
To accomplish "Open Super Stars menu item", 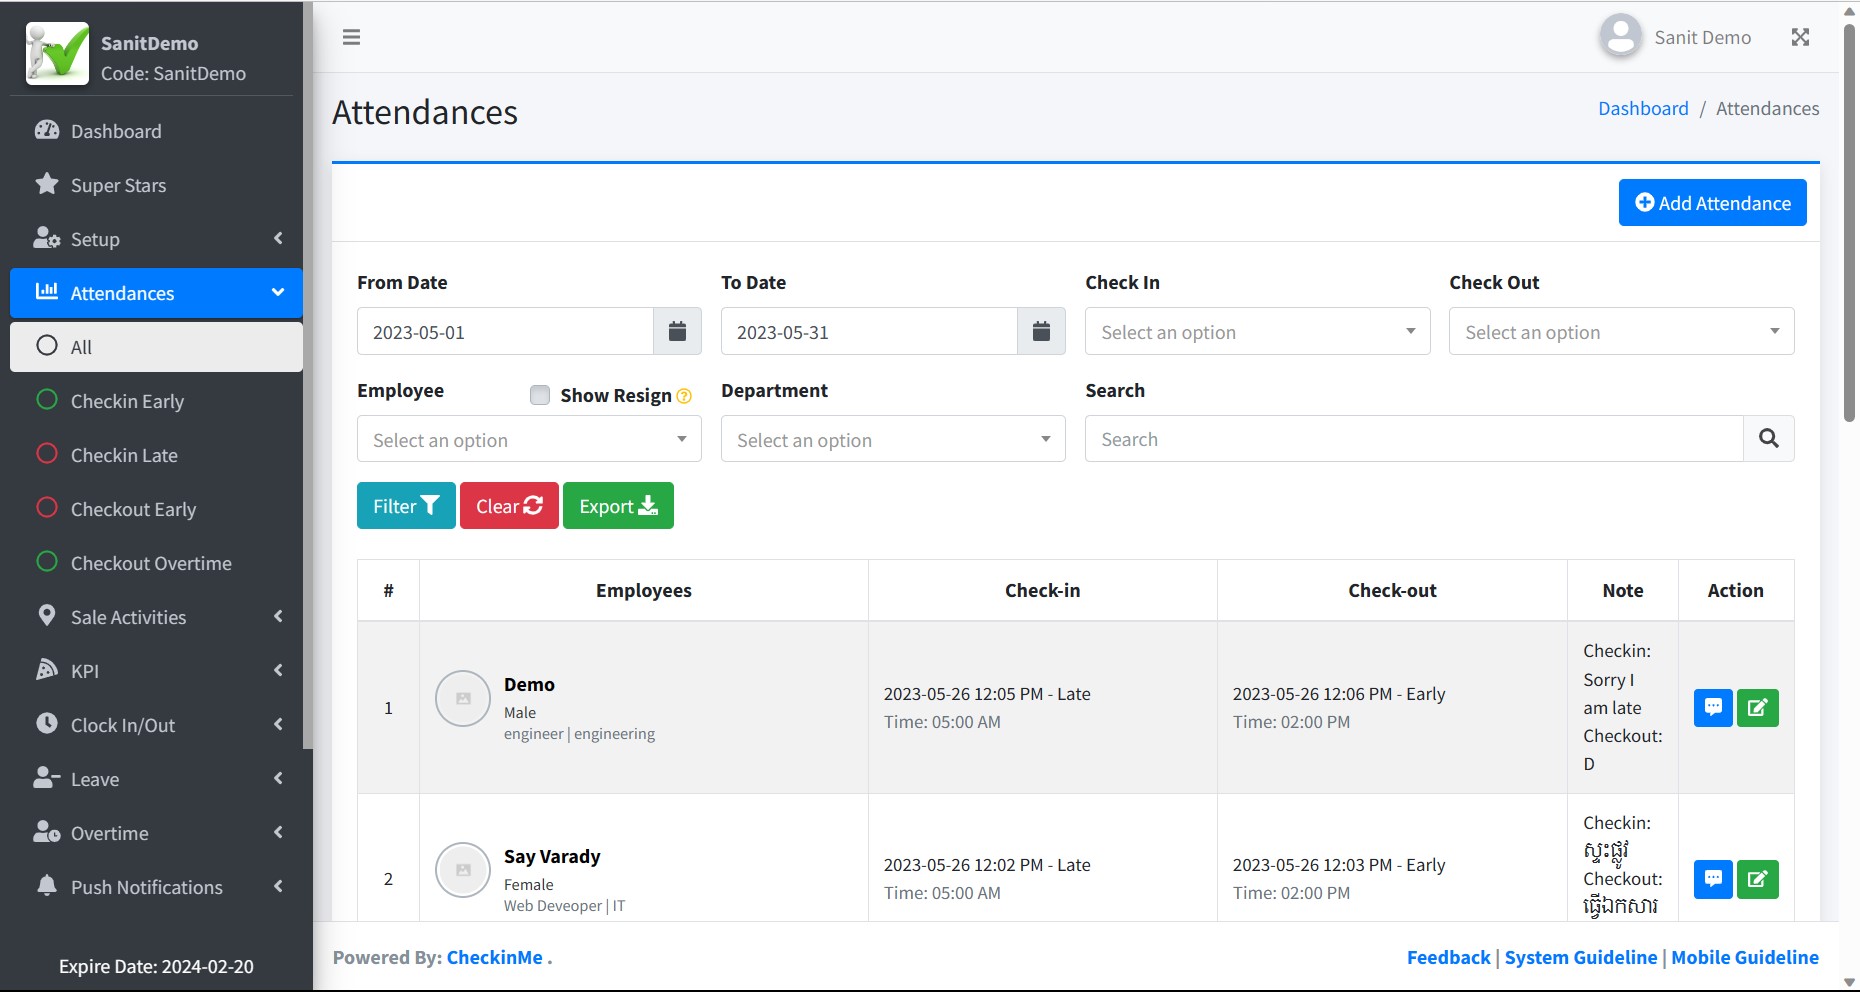I will (x=156, y=185).
